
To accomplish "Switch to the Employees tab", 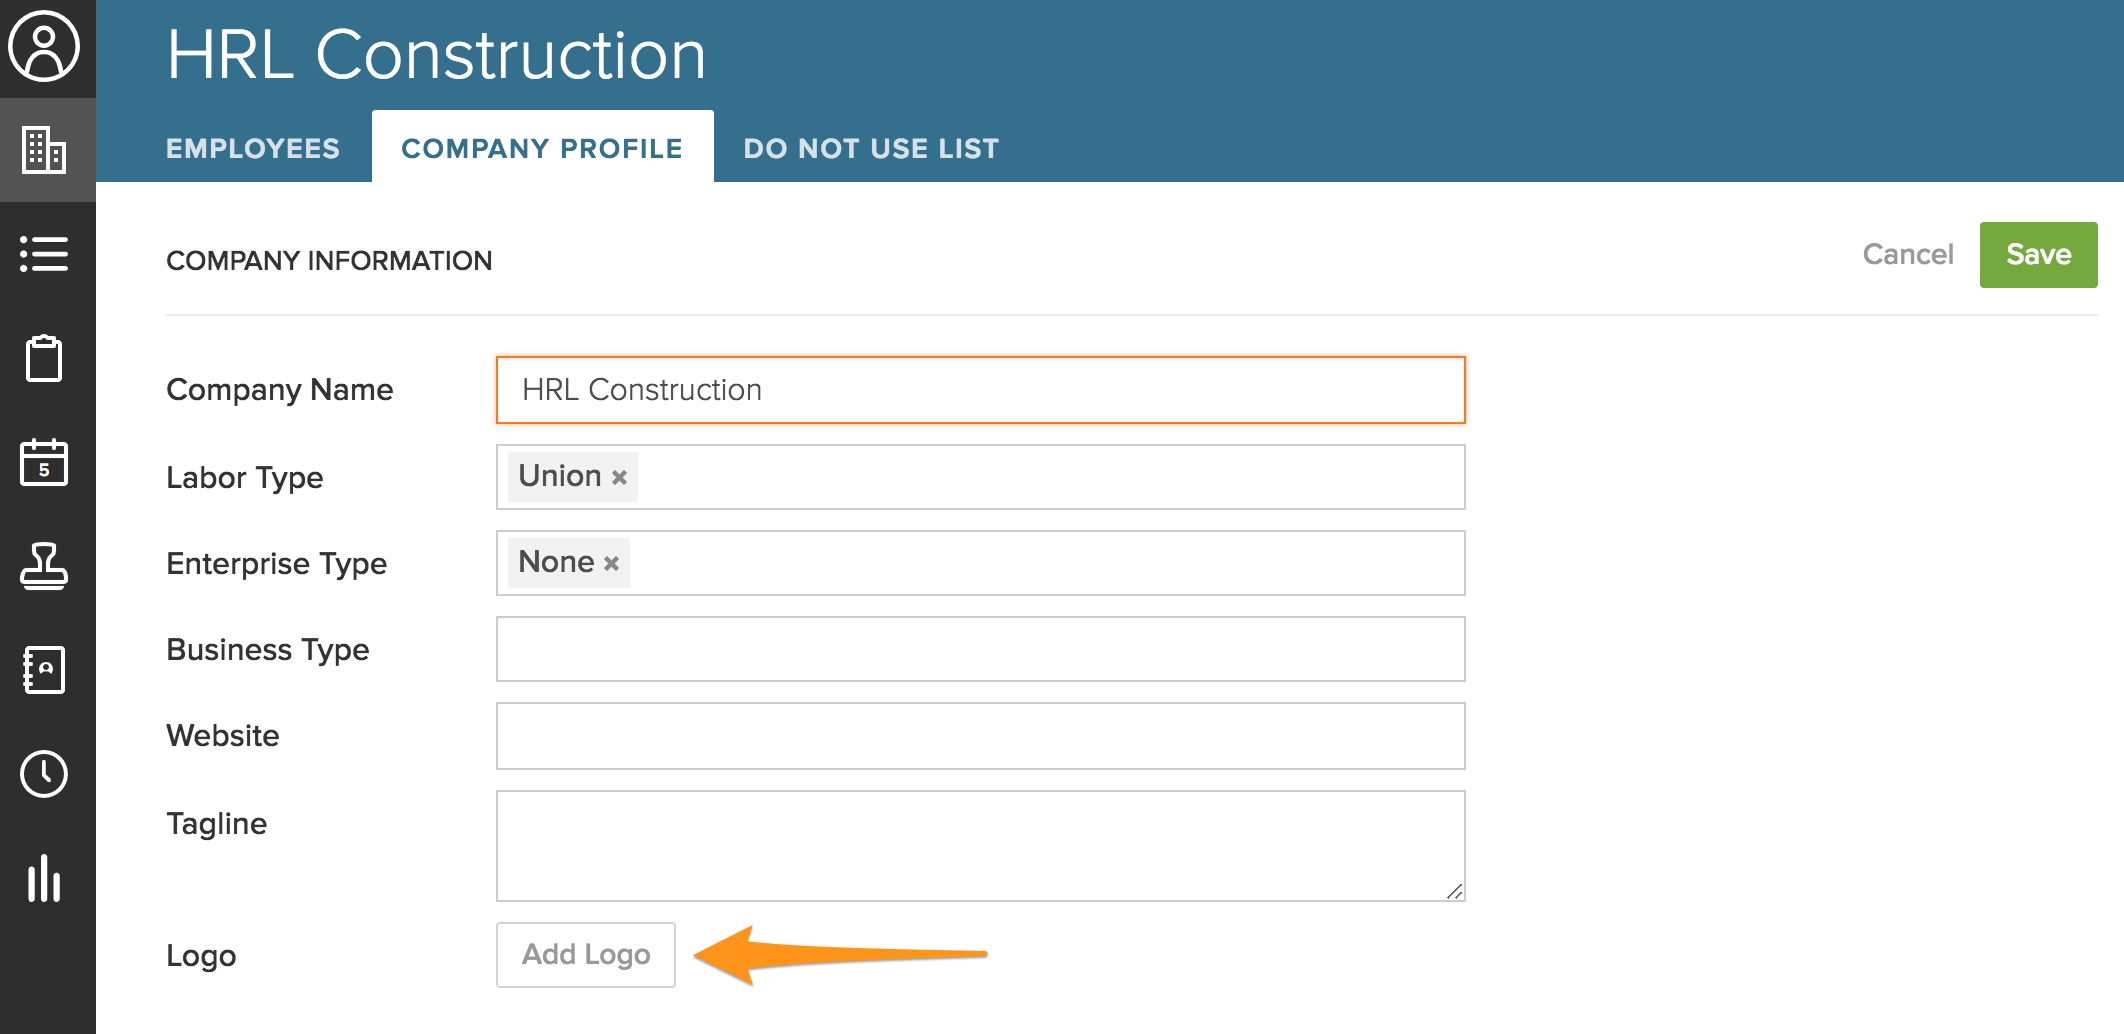I will point(253,148).
